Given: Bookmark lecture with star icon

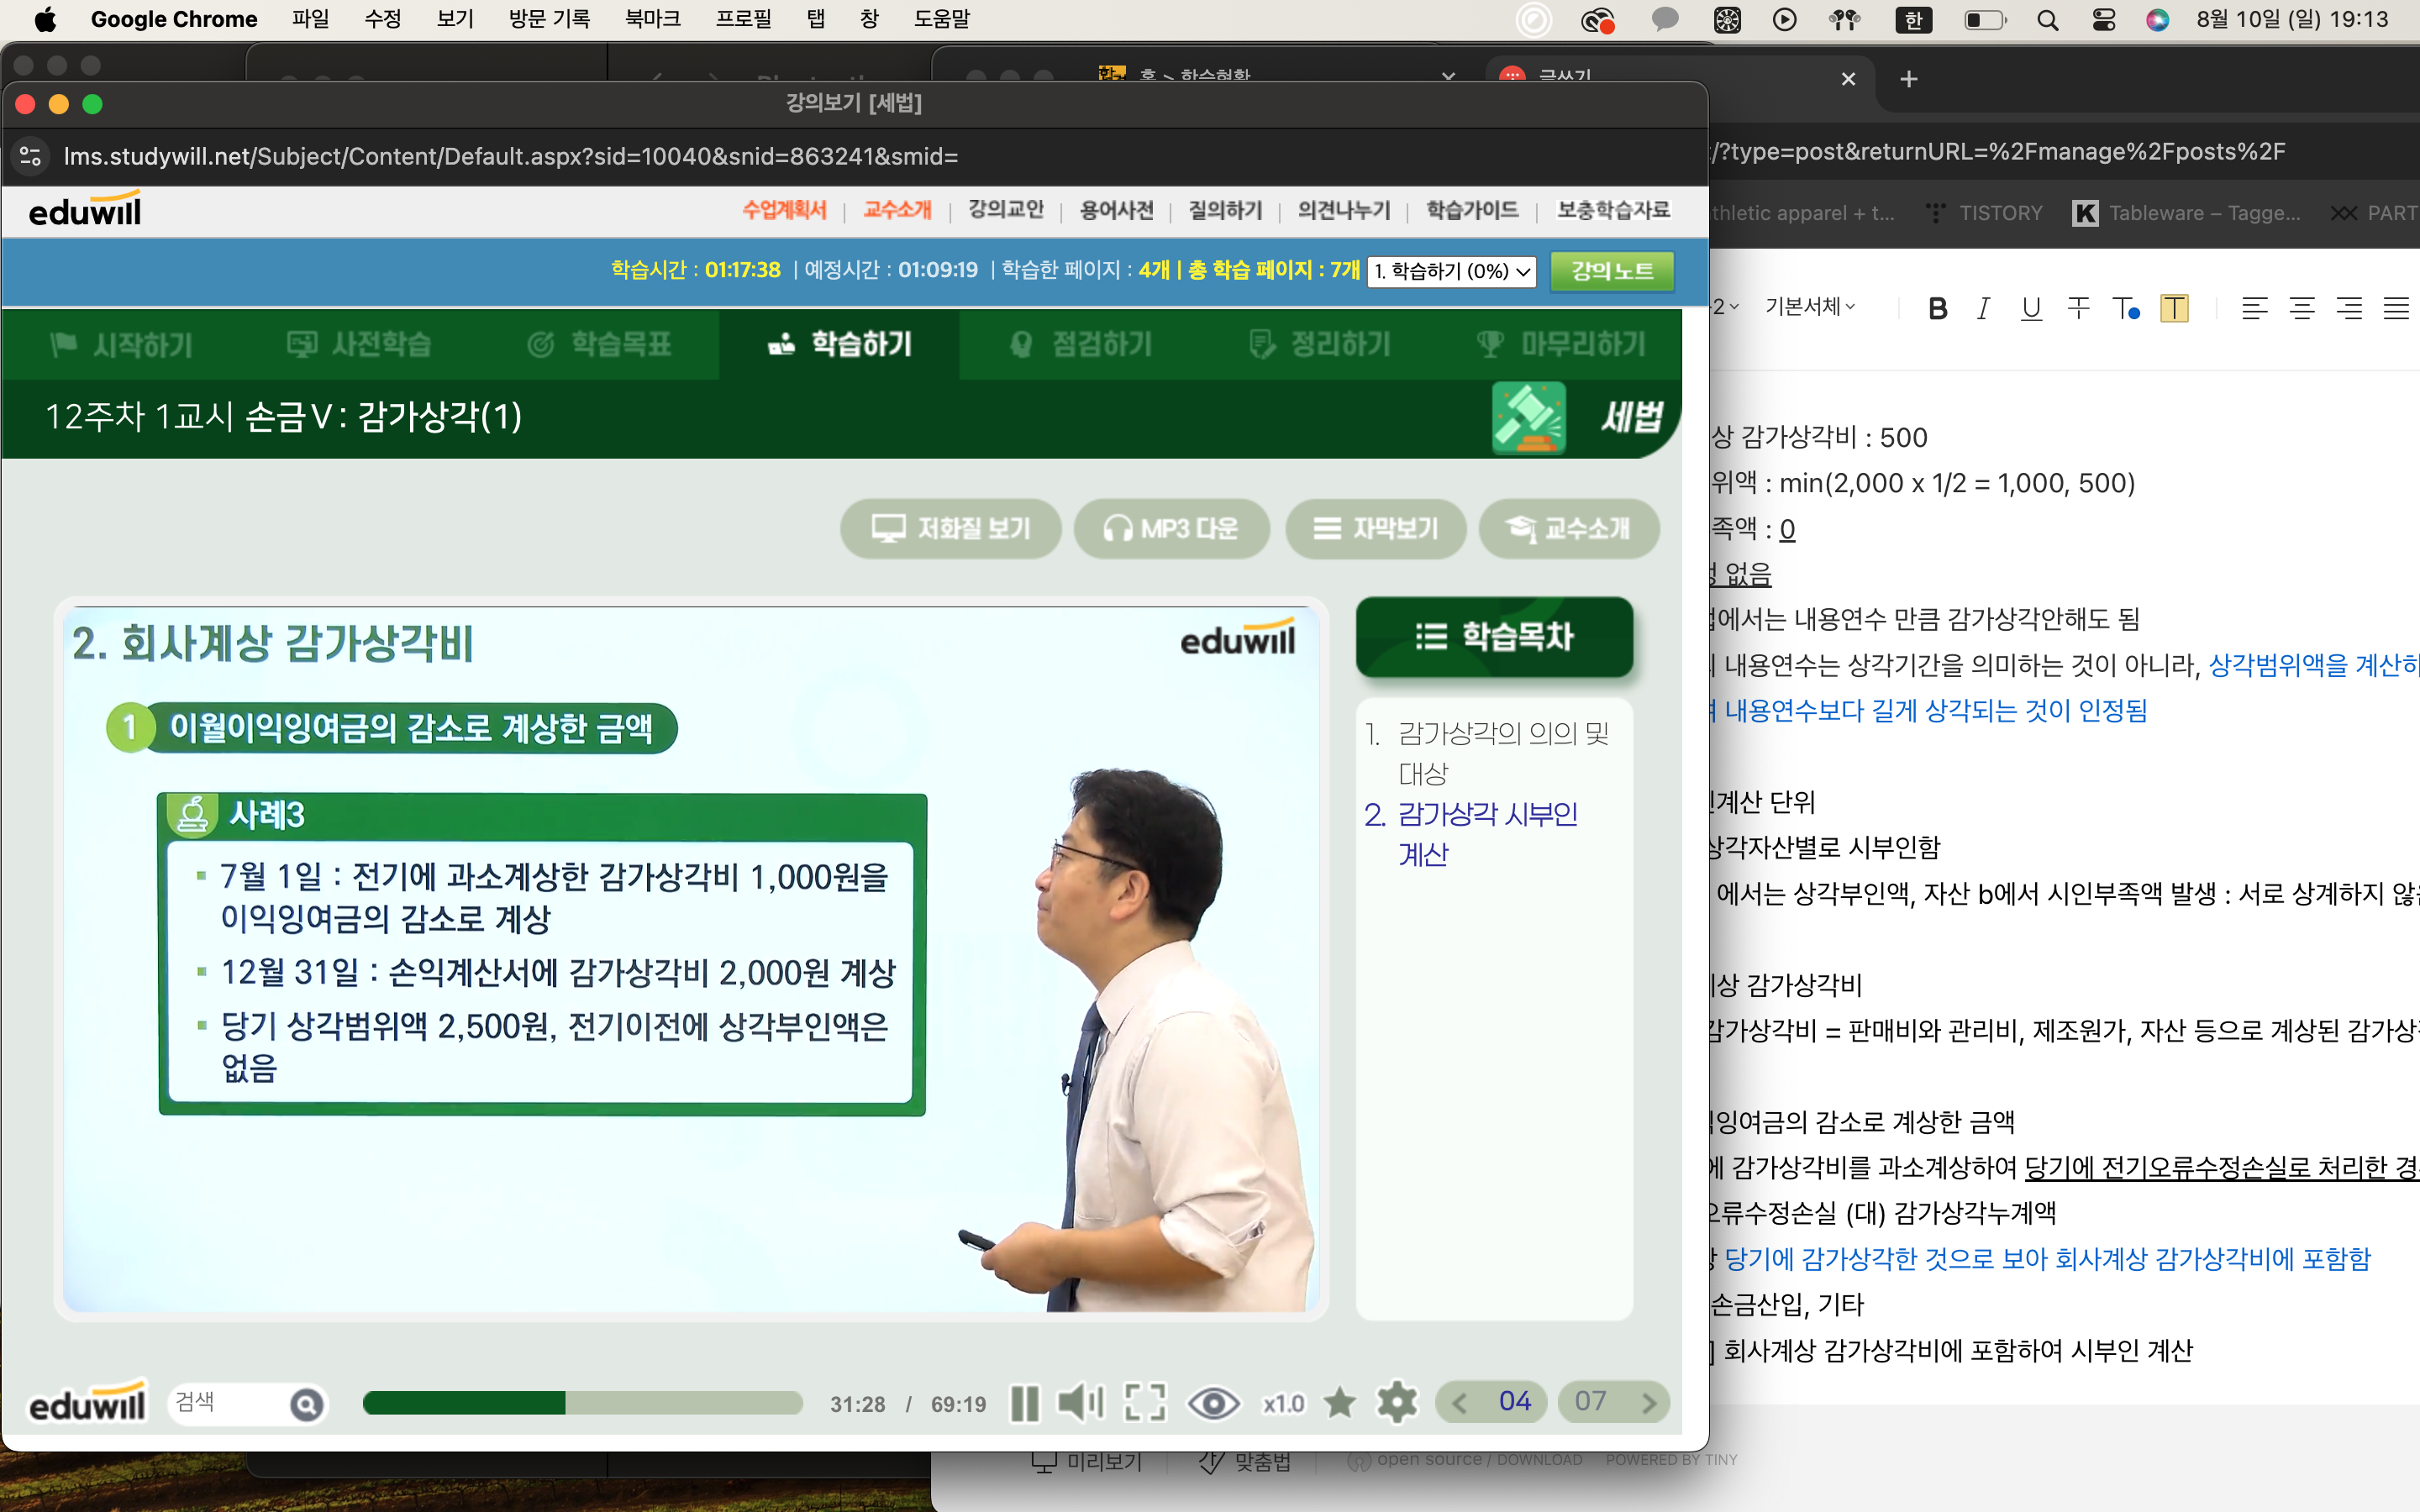Looking at the screenshot, I should click(x=1340, y=1403).
